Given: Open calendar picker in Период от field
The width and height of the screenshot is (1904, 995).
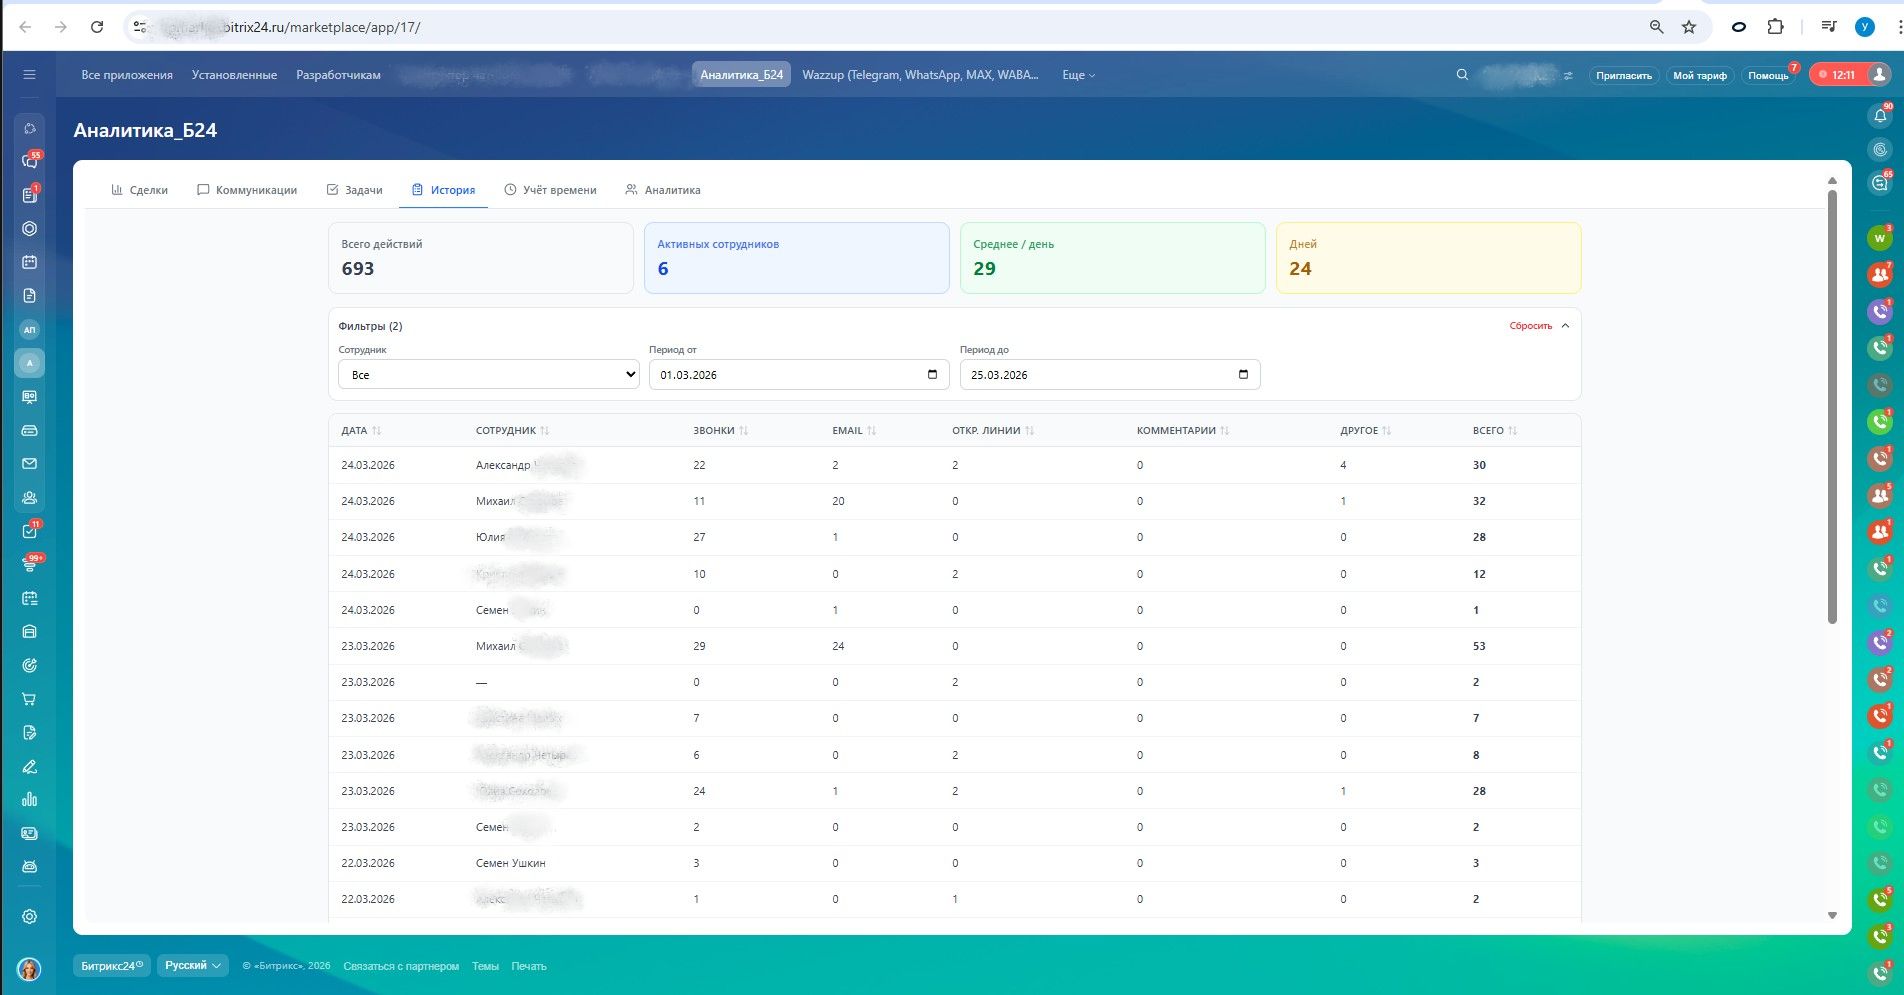Looking at the screenshot, I should [x=932, y=375].
